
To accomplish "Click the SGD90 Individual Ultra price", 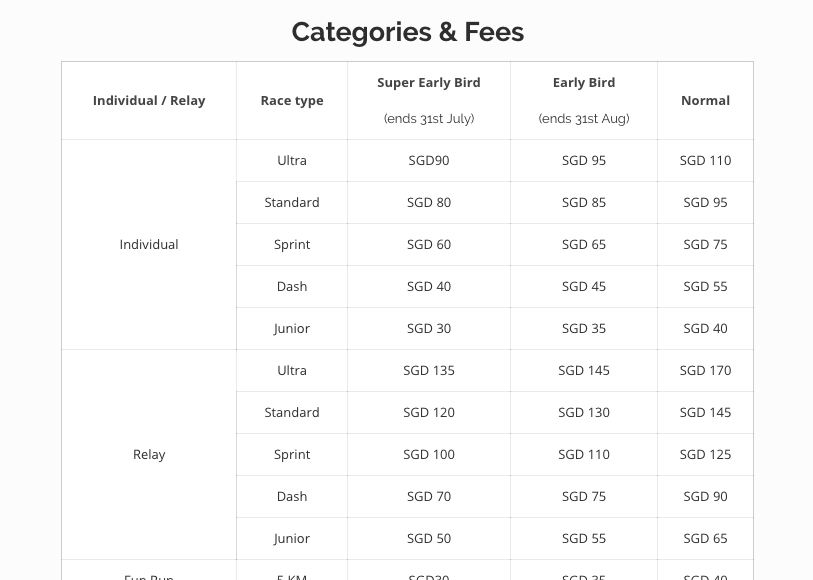I will click(x=429, y=160).
